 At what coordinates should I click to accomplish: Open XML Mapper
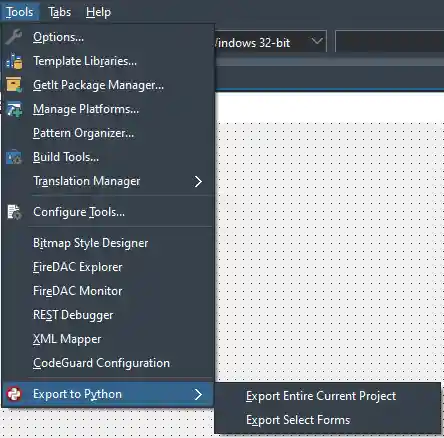point(107,339)
